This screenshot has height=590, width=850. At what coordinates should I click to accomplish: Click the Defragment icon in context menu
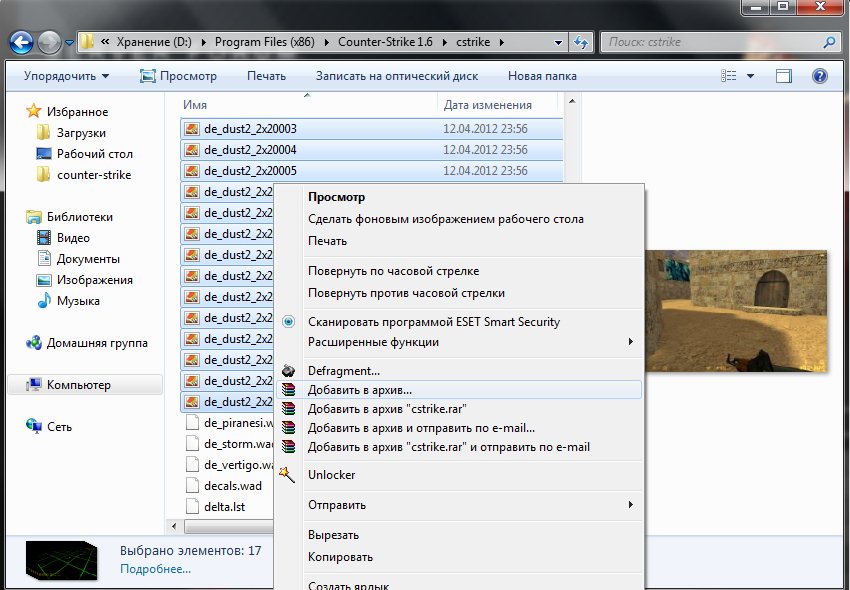(288, 371)
